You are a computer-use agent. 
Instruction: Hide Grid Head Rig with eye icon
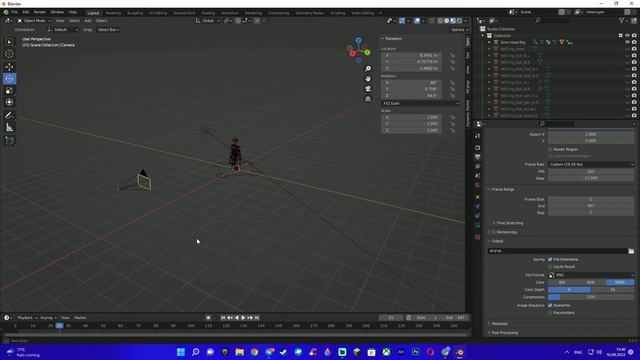coord(627,42)
